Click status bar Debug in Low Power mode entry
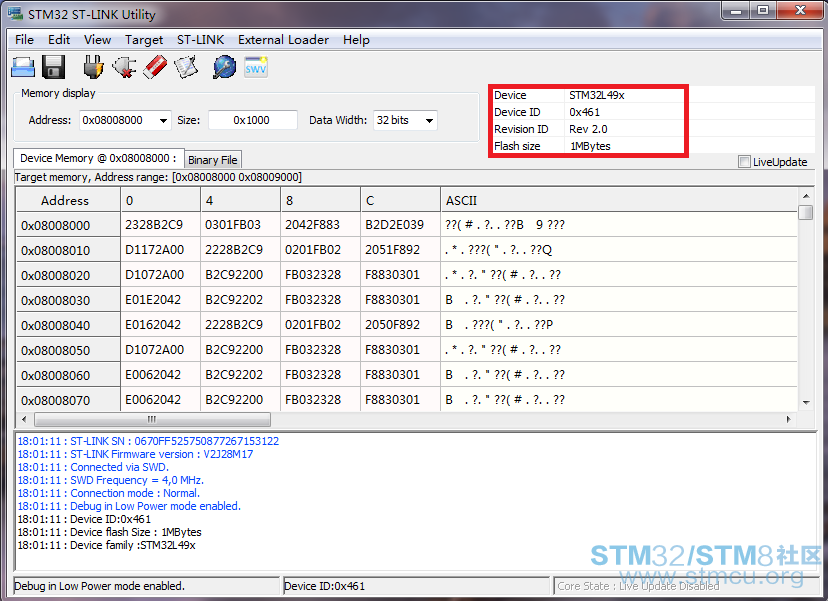Image resolution: width=828 pixels, height=601 pixels. (146, 586)
